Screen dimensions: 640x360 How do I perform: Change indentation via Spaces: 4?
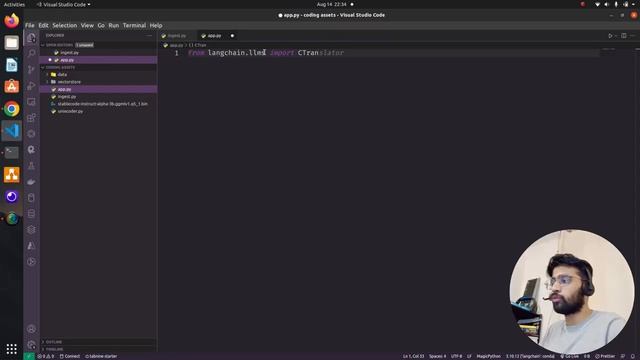(437, 356)
